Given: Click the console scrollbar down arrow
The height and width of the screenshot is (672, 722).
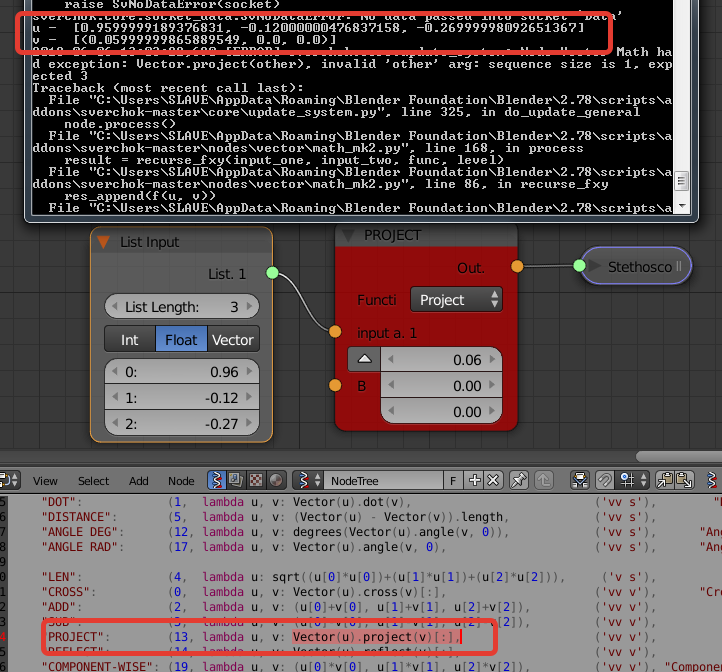Looking at the screenshot, I should coord(682,206).
